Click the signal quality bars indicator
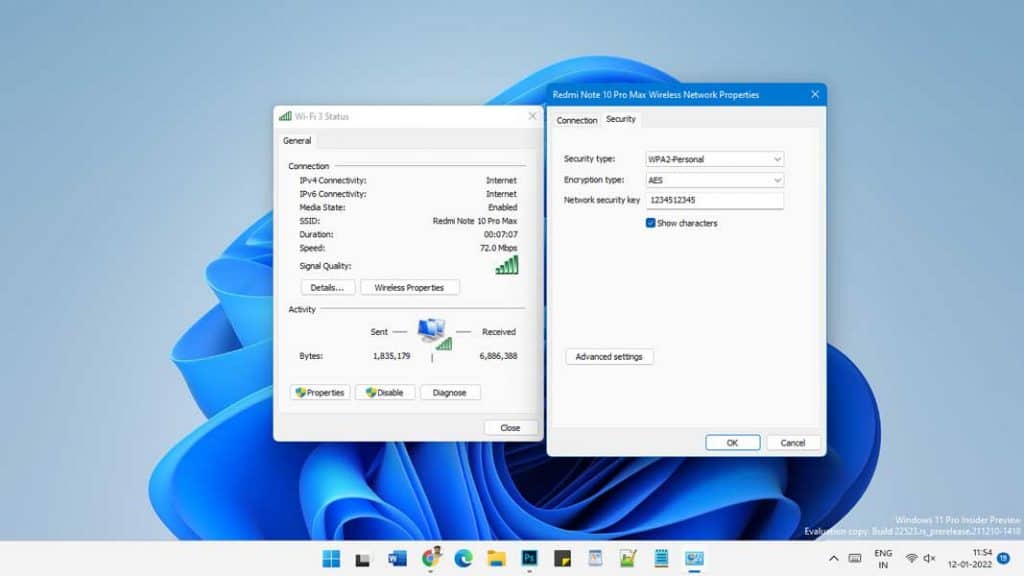 [x=505, y=264]
